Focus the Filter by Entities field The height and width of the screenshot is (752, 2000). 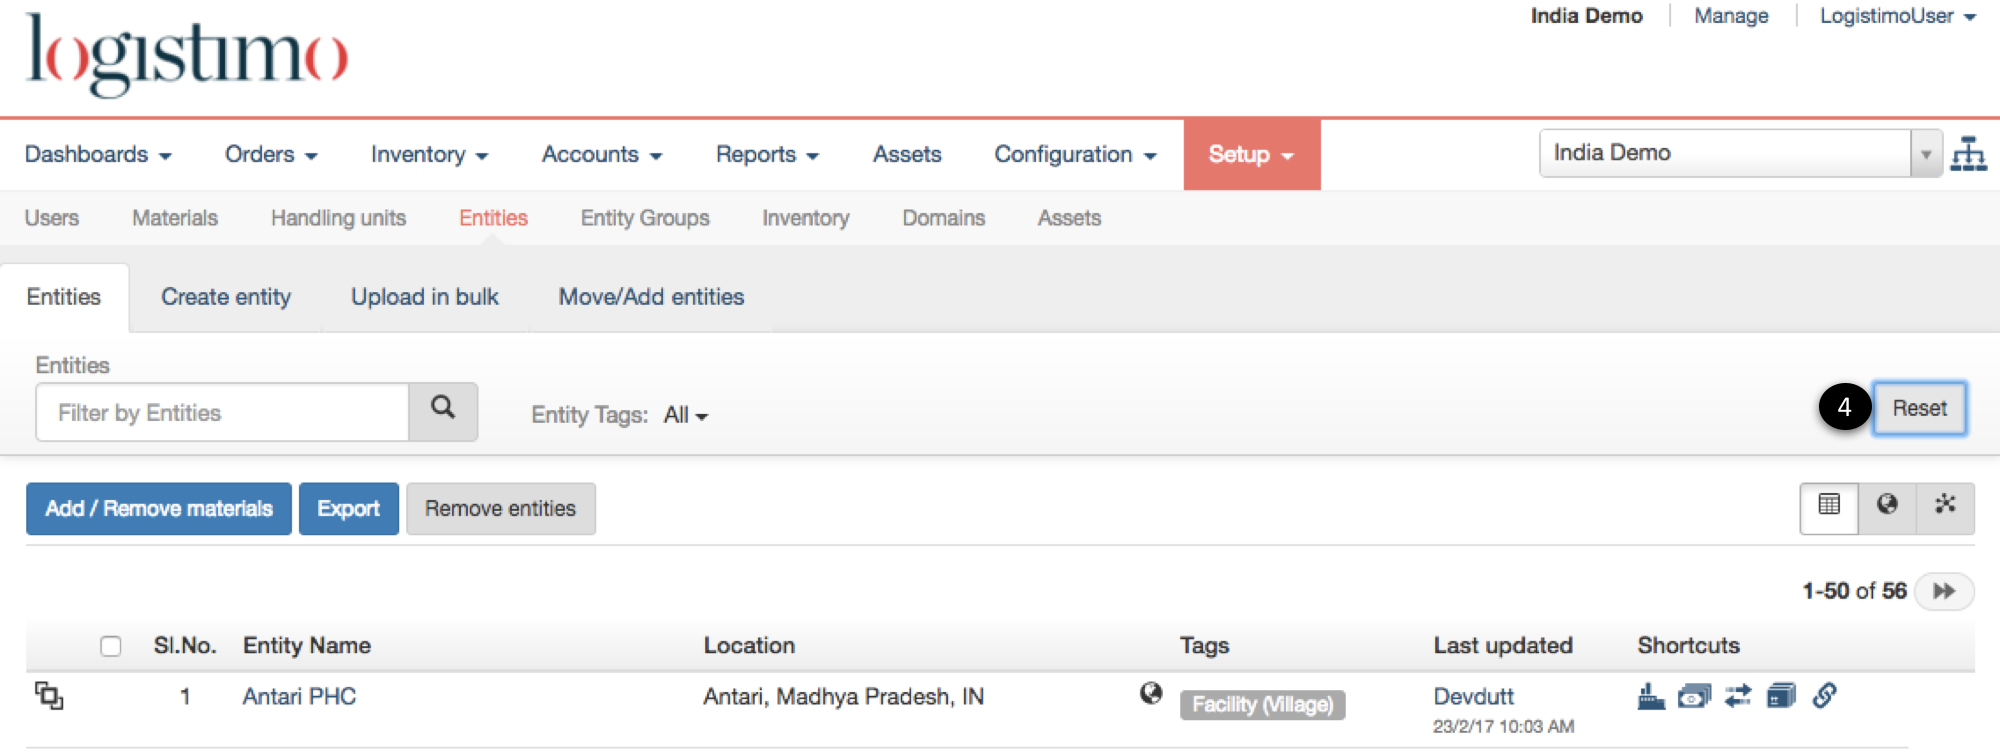222,412
